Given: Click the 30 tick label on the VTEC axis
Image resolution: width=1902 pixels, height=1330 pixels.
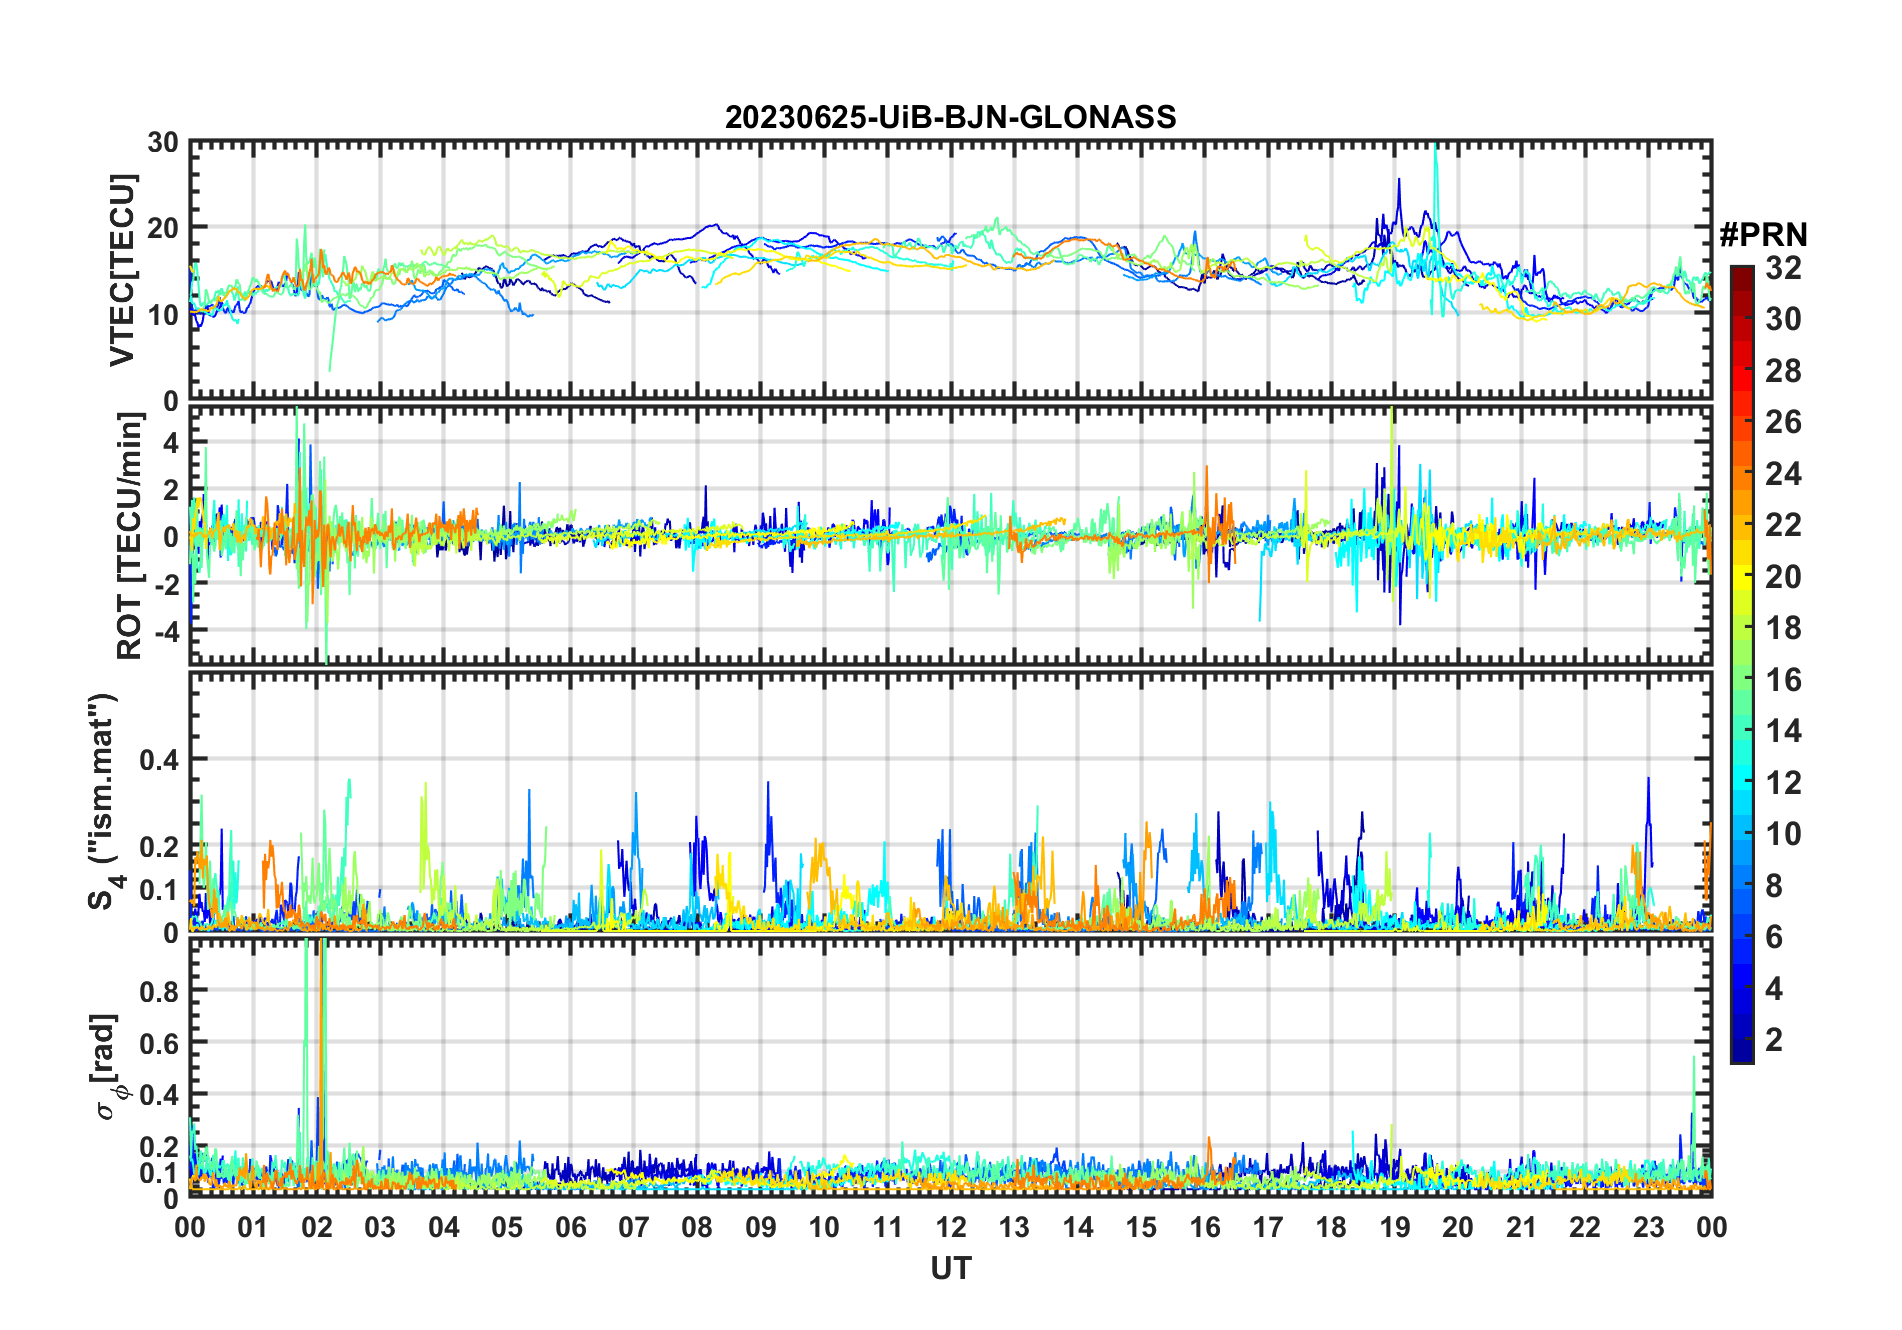Looking at the screenshot, I should tap(163, 142).
